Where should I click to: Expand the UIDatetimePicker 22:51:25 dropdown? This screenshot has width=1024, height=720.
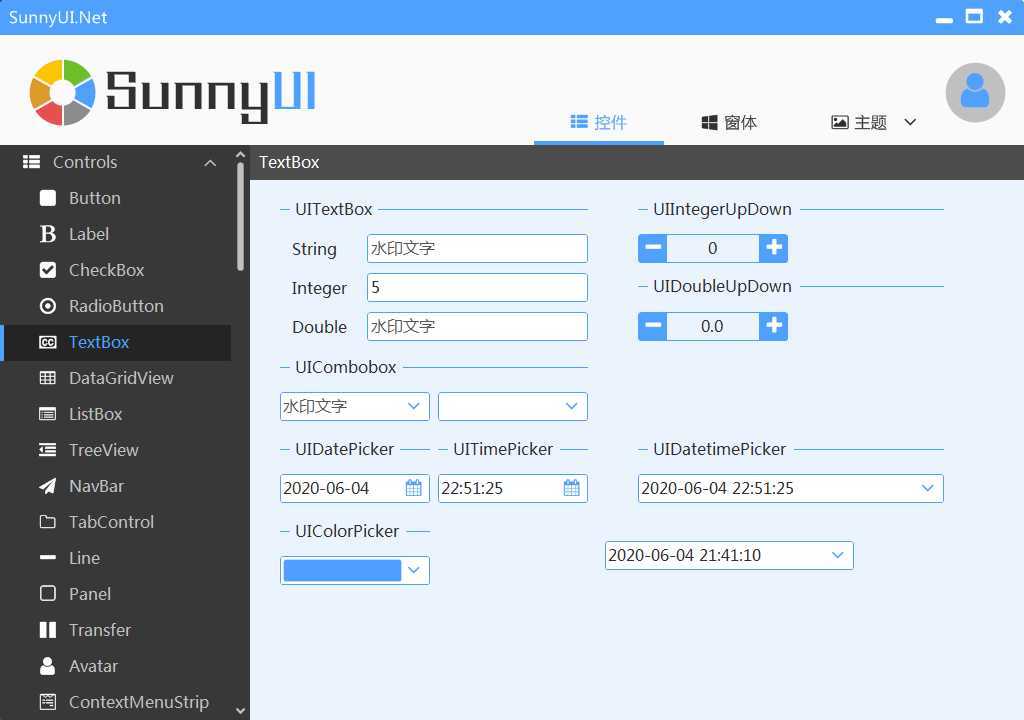(927, 488)
